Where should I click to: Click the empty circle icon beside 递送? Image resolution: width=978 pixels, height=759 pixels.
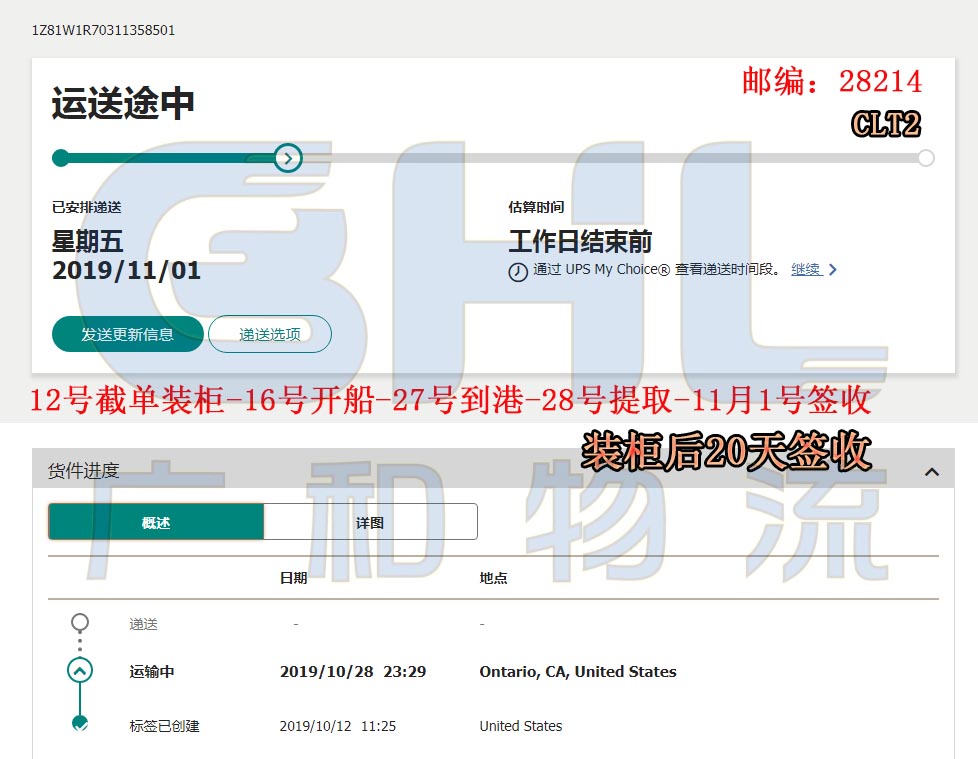80,623
